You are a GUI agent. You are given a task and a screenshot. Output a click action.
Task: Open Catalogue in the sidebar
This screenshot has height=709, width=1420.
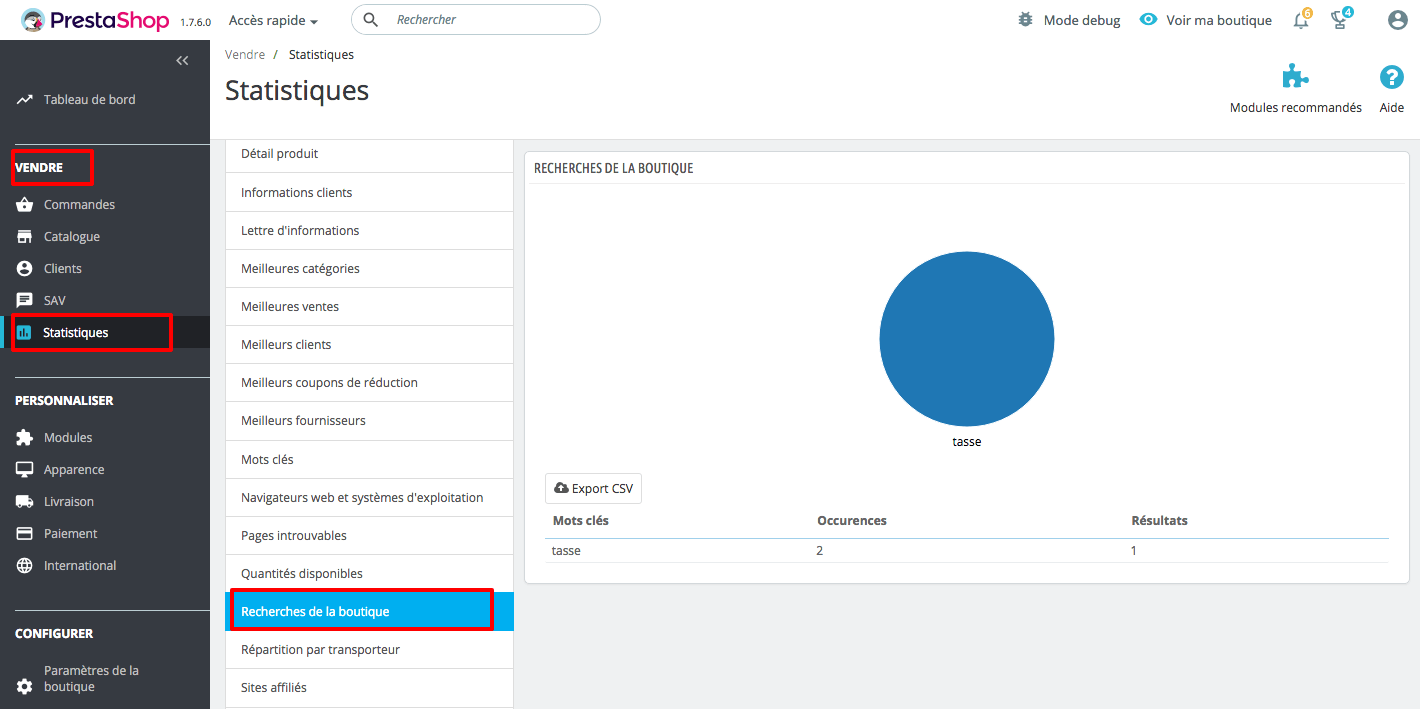(72, 236)
